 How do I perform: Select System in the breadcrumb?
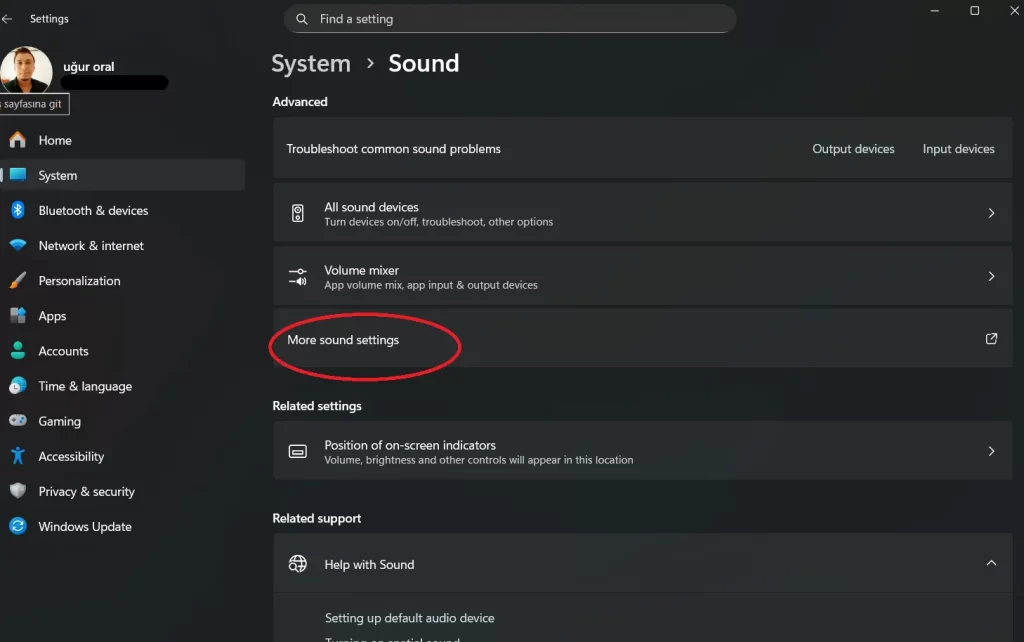(x=311, y=63)
